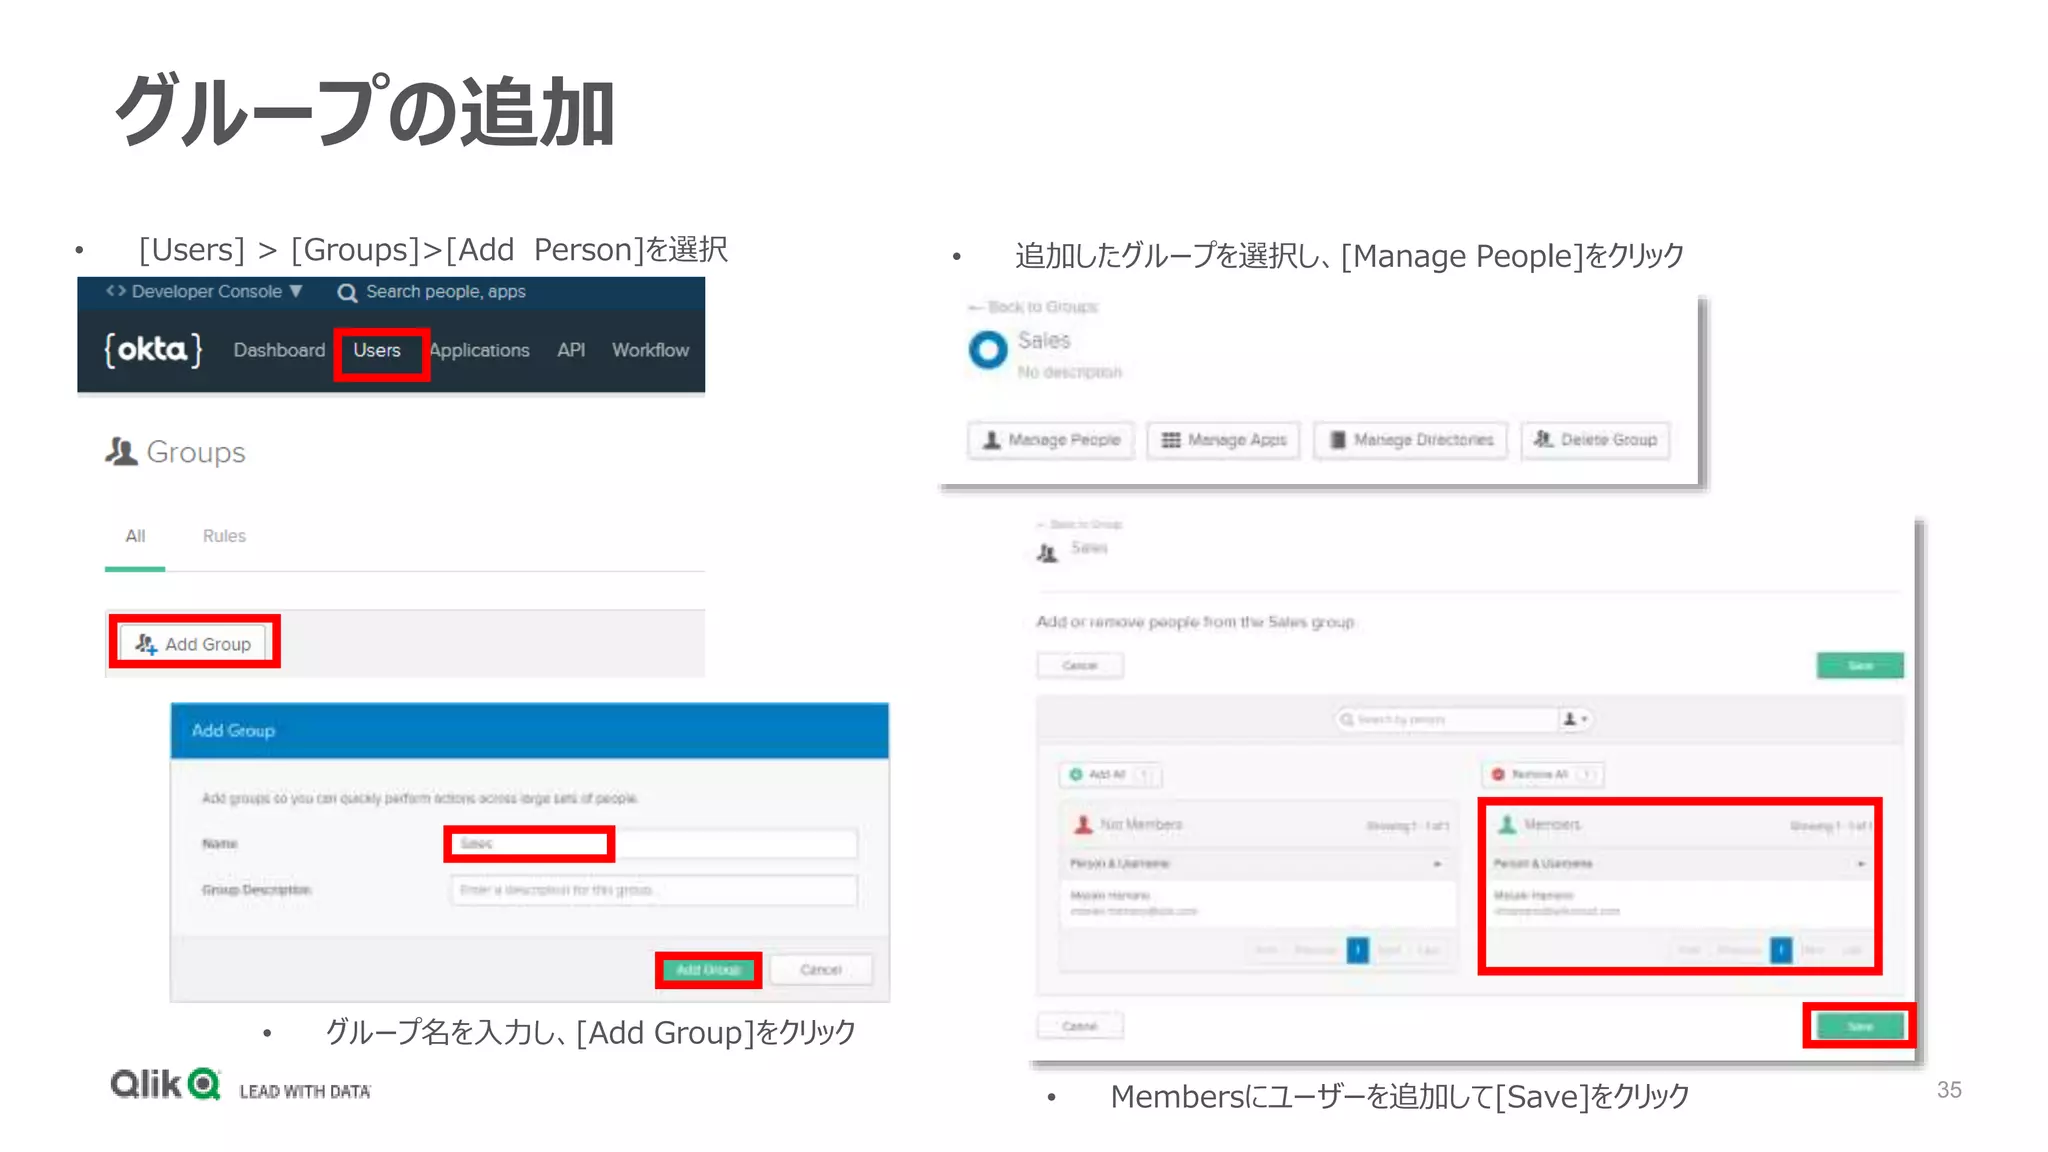This screenshot has width=2048, height=1152.
Task: Click the Sales group circle icon
Action: [988, 350]
